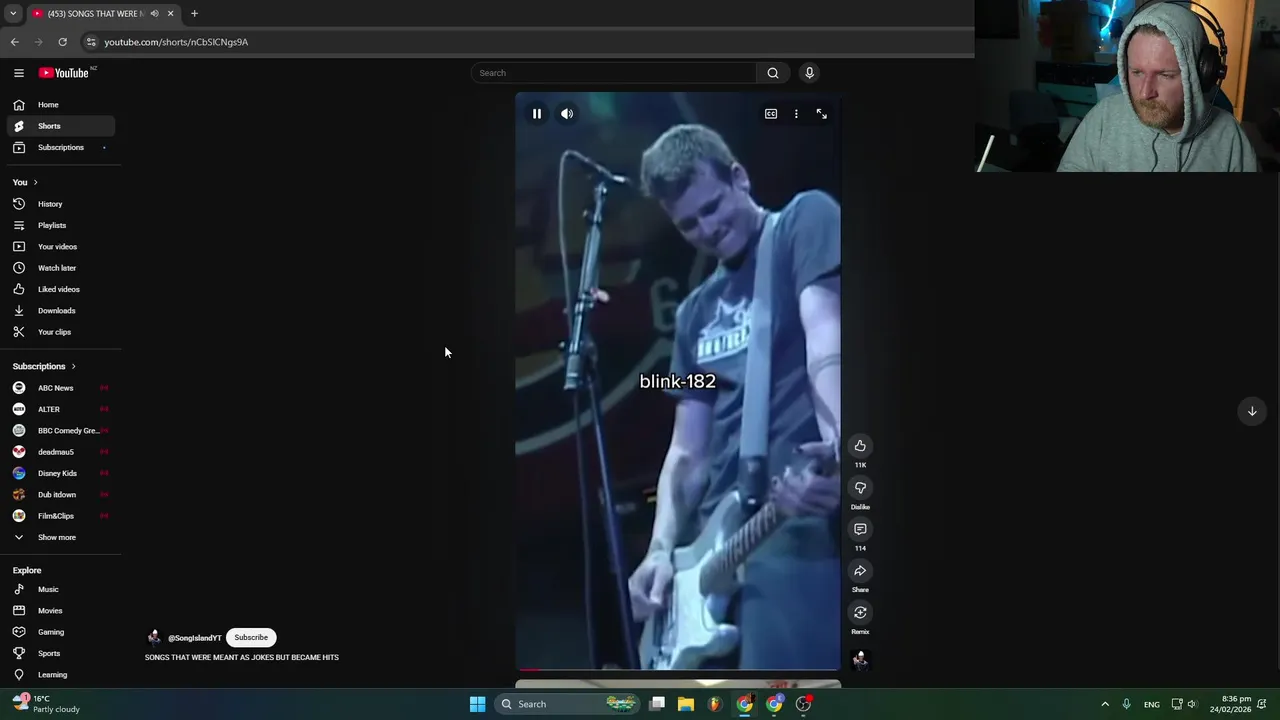Click the address bar URL
Screen dimensions: 1280x720
point(176,42)
